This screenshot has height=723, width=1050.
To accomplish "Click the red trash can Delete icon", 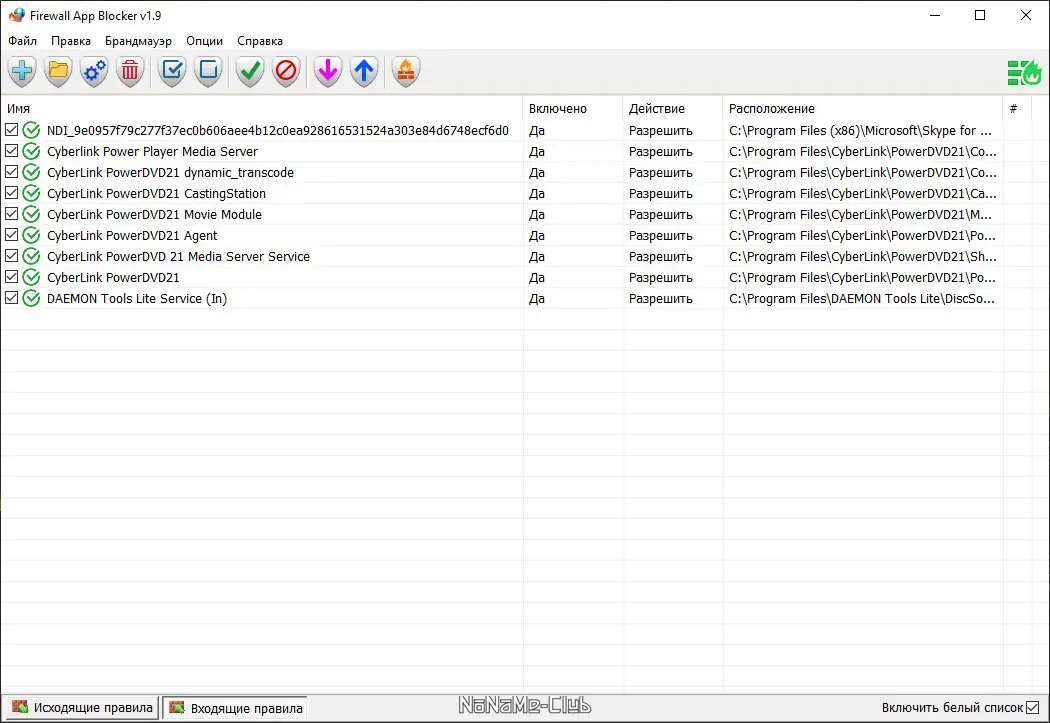I will click(x=130, y=71).
